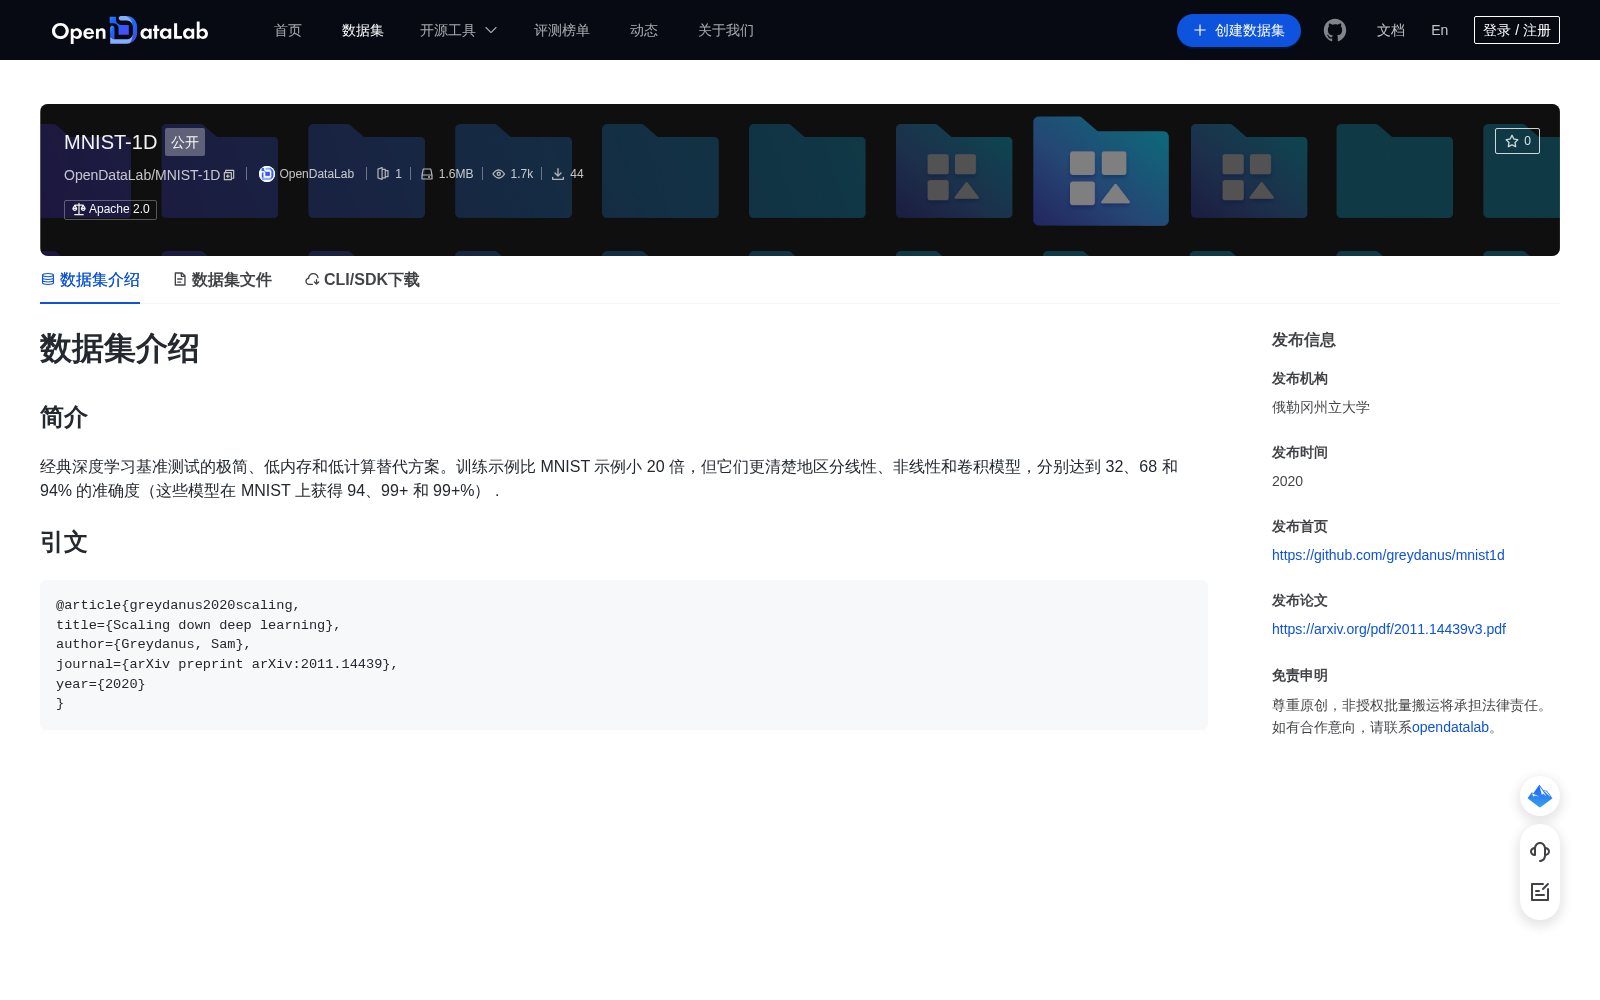Click the star favorite button
Image resolution: width=1600 pixels, height=1000 pixels.
click(x=1517, y=141)
